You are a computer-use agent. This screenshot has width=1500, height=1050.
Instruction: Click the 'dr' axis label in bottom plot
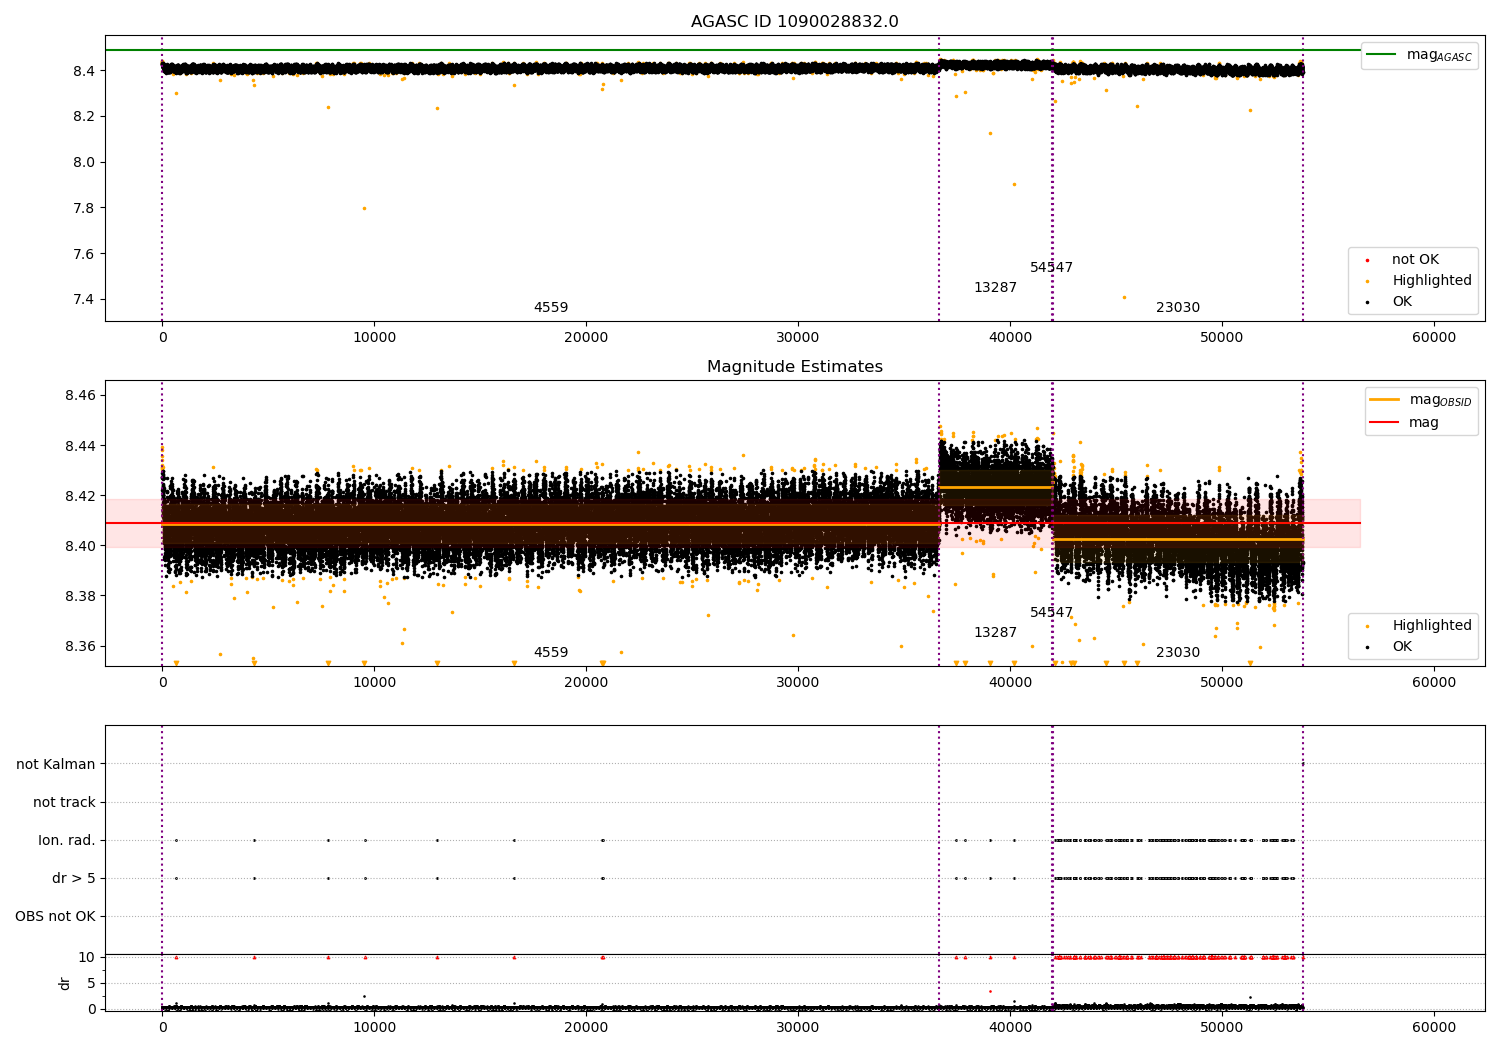[x=65, y=983]
